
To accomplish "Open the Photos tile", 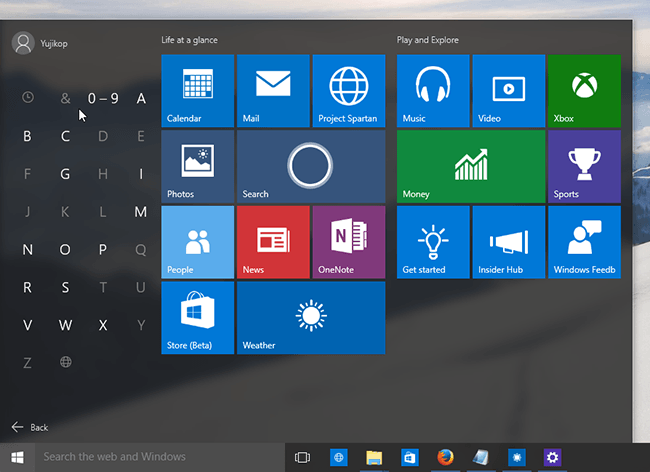I will point(198,167).
